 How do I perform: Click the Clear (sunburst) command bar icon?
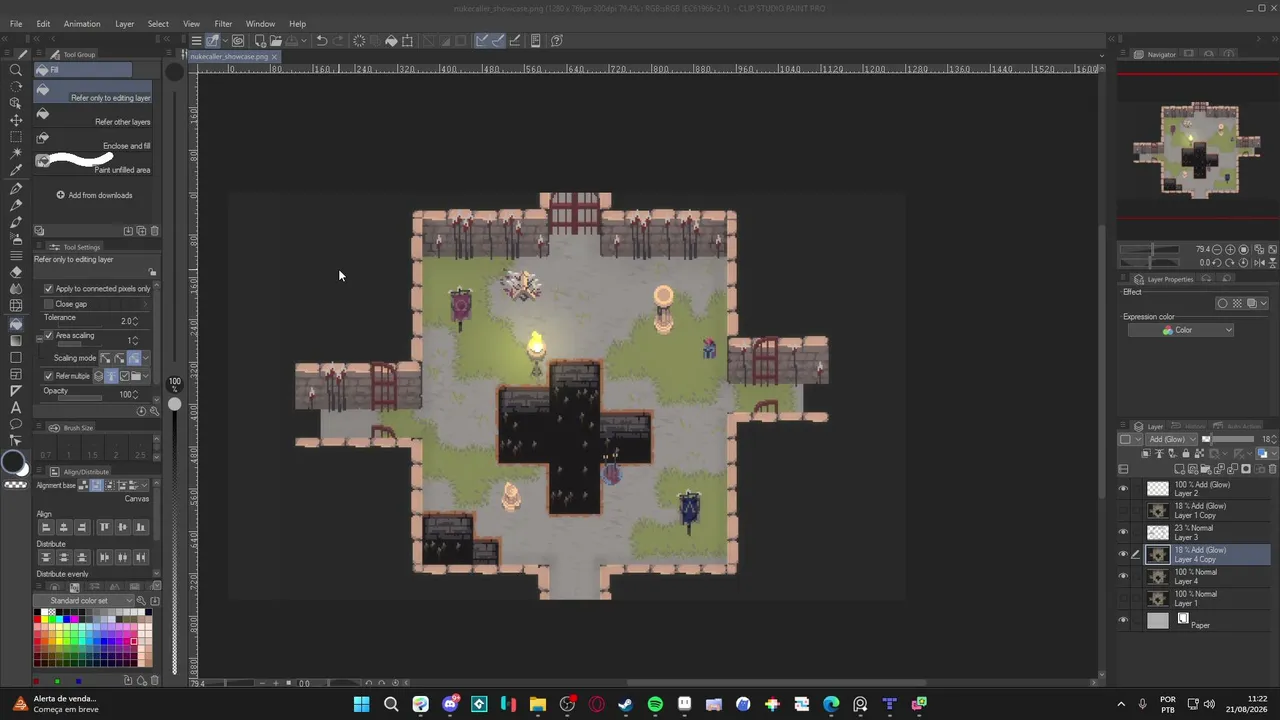(359, 41)
